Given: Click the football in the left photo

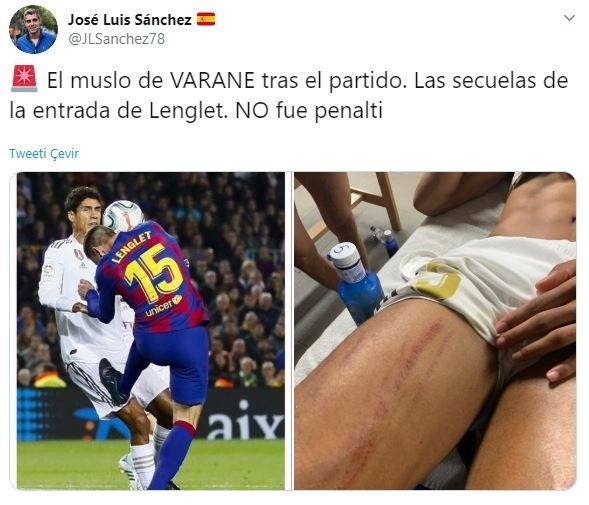Looking at the screenshot, I should pos(123,216).
